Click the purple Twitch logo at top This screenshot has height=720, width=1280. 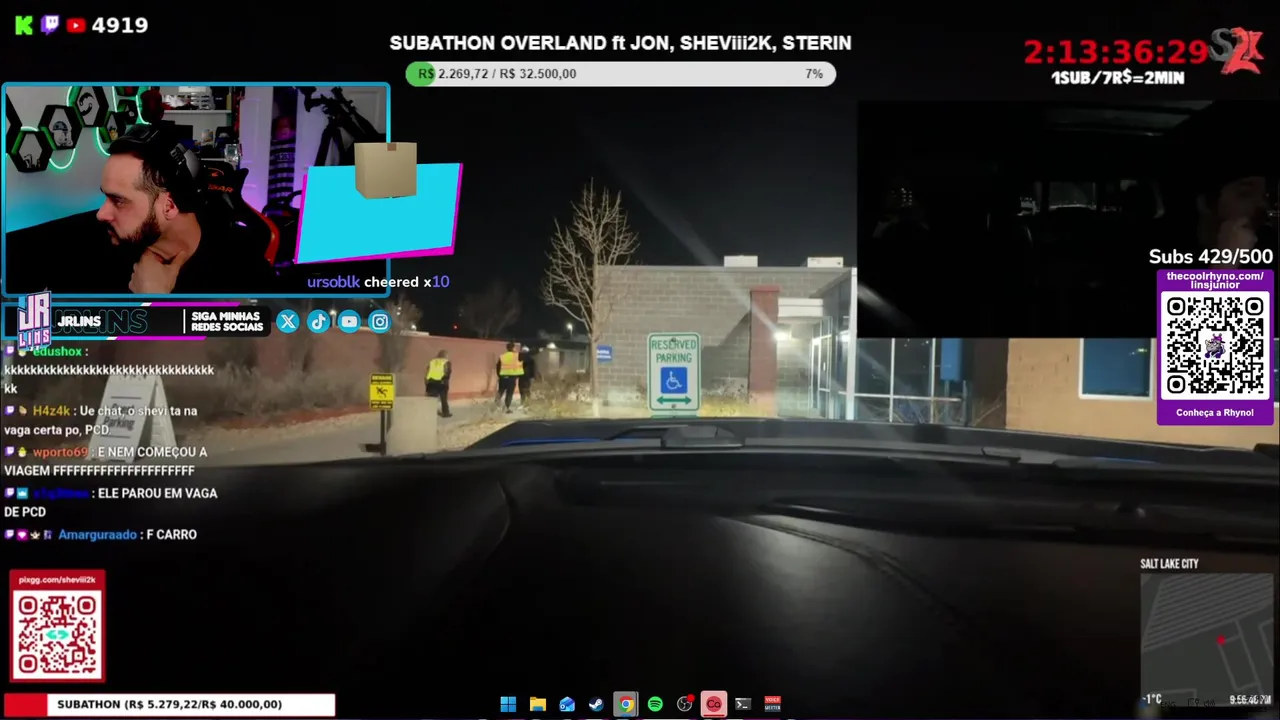pos(50,25)
